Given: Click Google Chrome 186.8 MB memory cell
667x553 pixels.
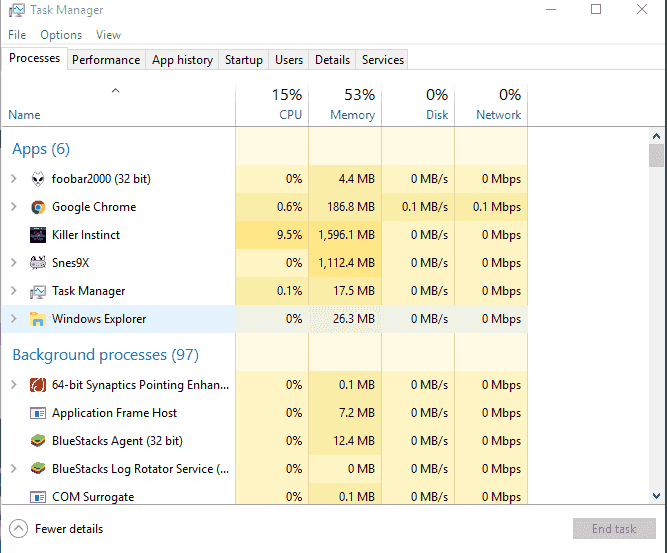Looking at the screenshot, I should (x=345, y=207).
